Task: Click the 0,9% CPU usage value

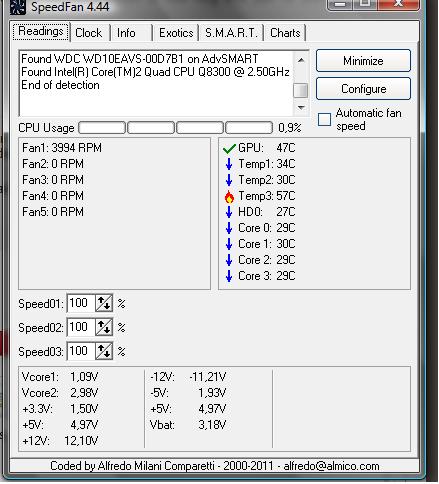Action: pyautogui.click(x=290, y=128)
